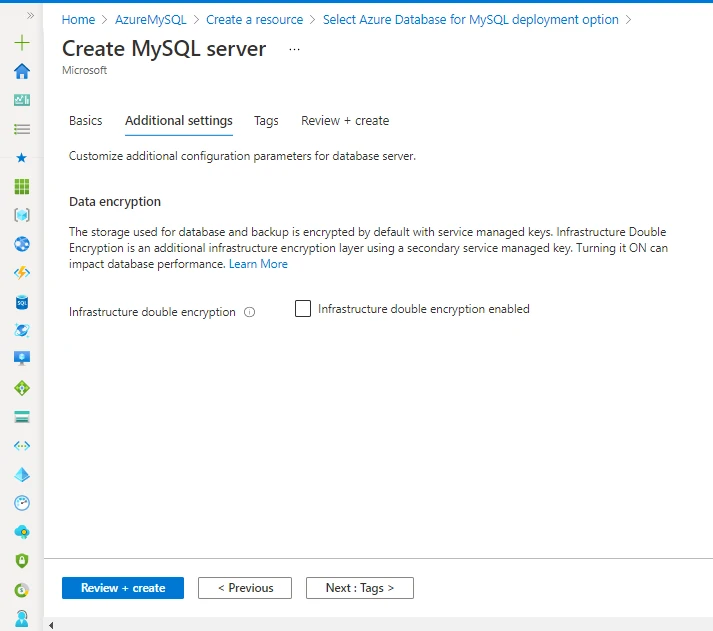This screenshot has width=713, height=631.
Task: Click the Favorites star icon in sidebar
Action: pos(21,158)
